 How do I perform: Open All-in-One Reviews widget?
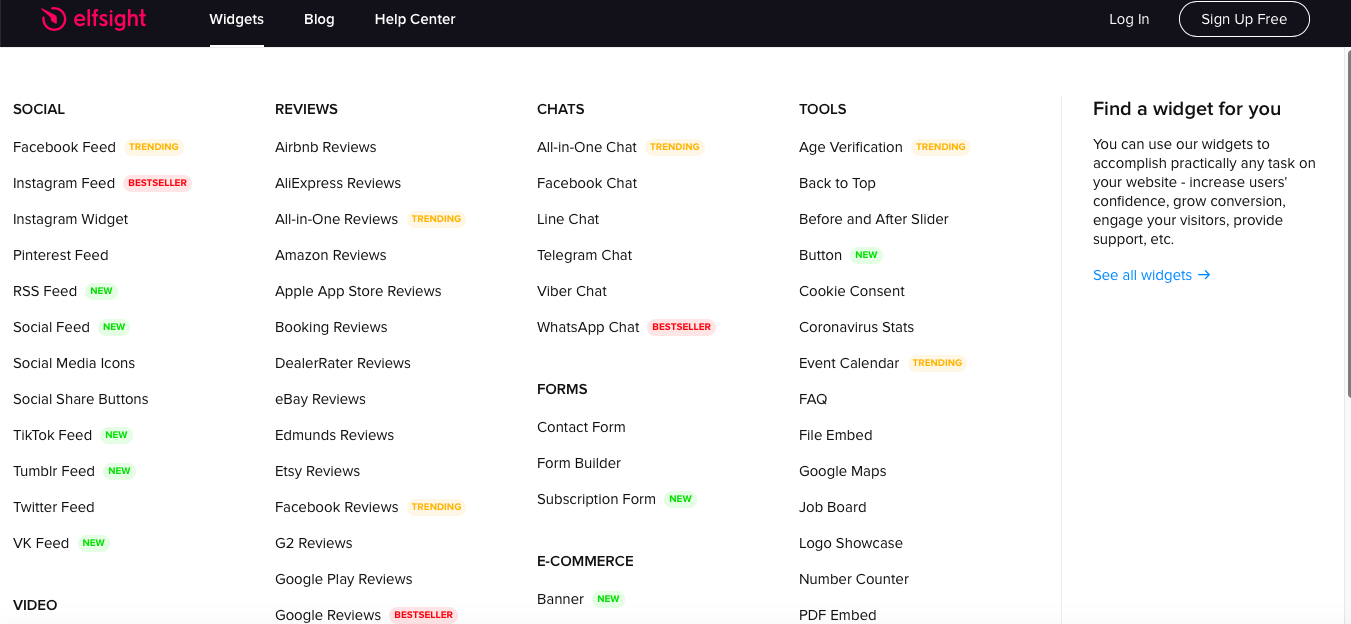point(337,219)
